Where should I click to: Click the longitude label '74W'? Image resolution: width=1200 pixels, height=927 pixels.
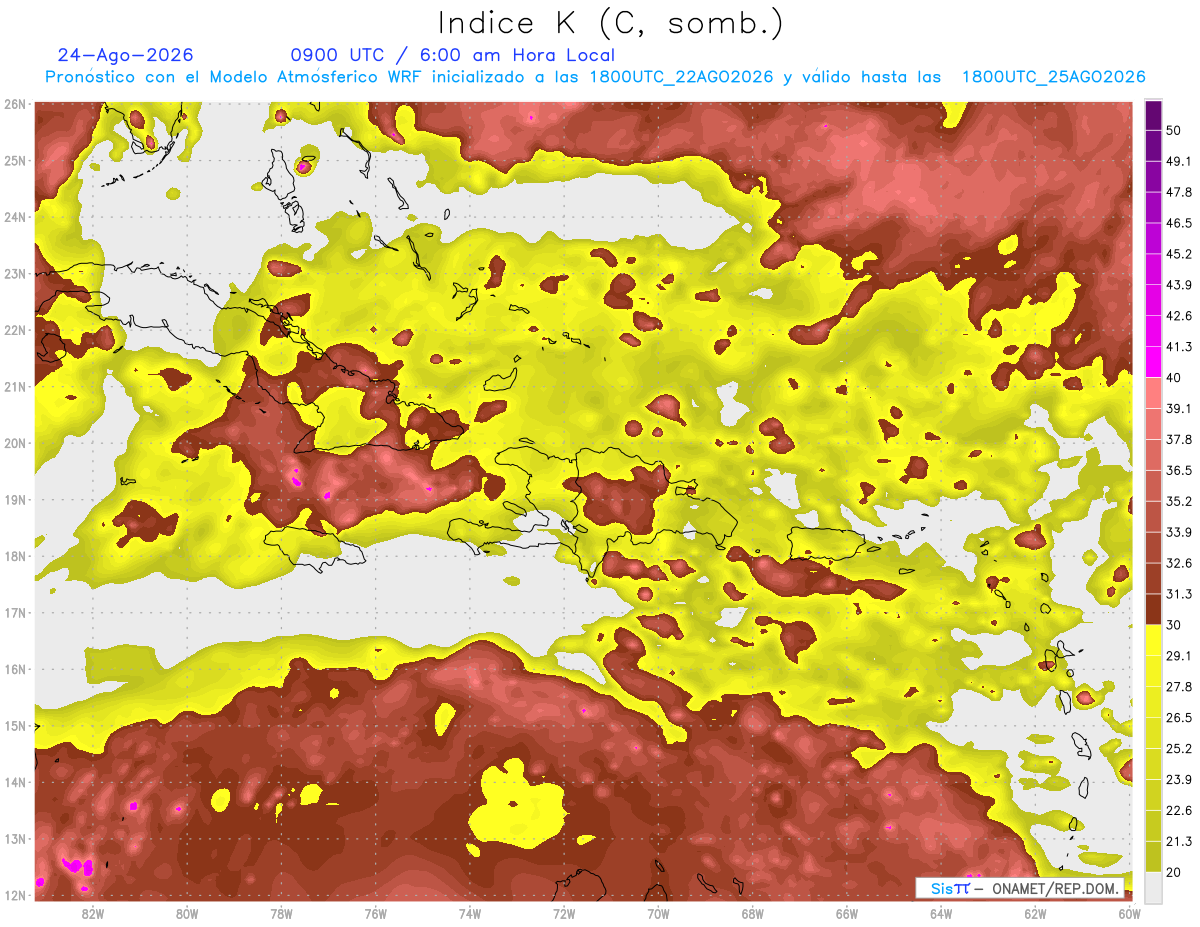click(x=469, y=913)
